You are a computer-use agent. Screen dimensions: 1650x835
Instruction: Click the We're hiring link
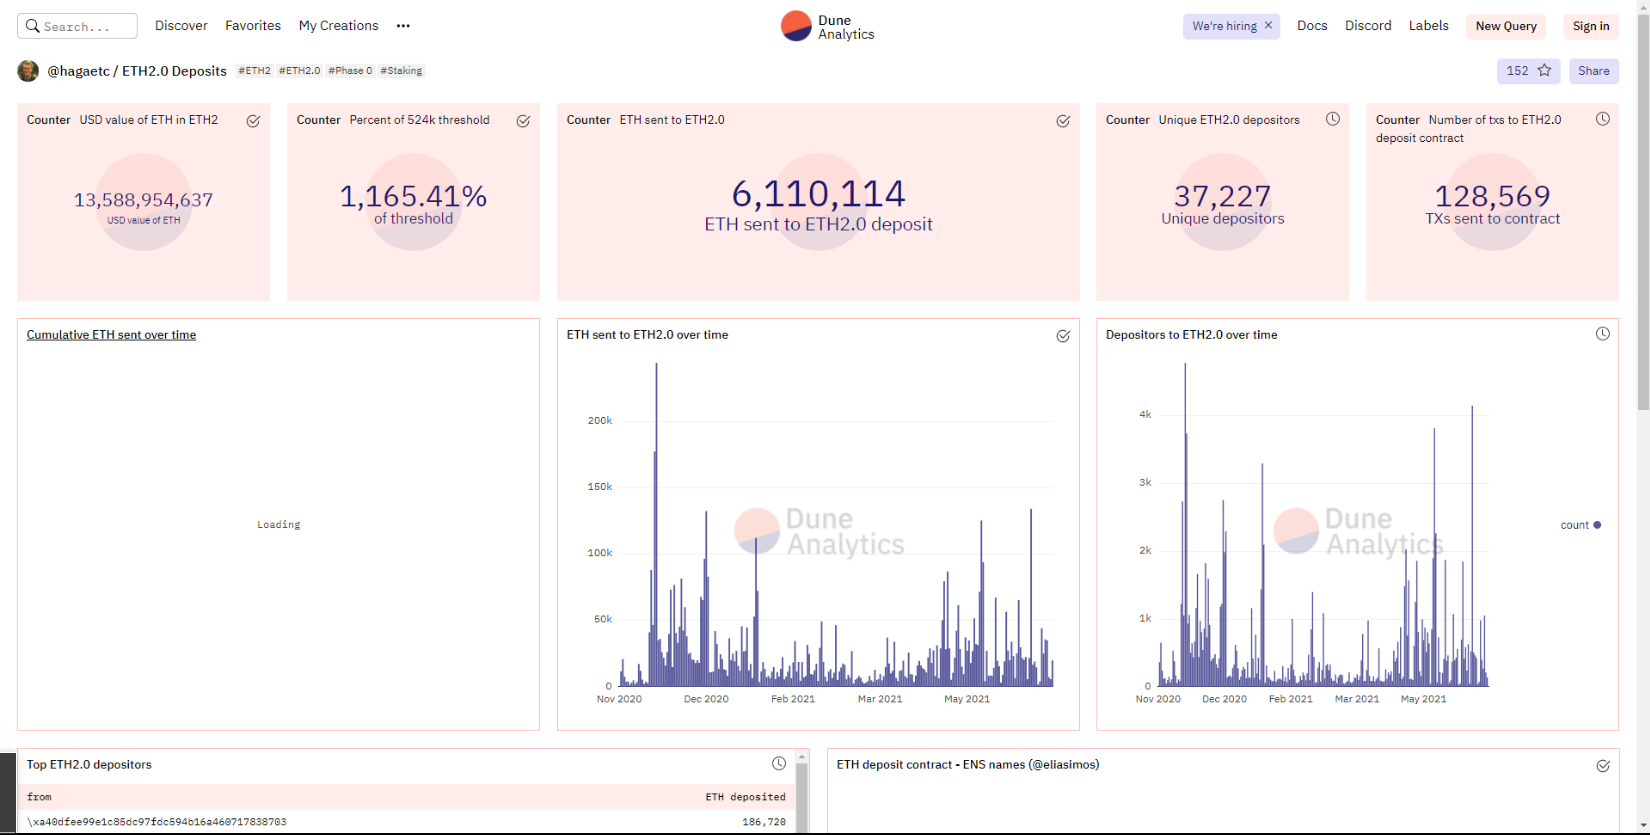tap(1224, 26)
